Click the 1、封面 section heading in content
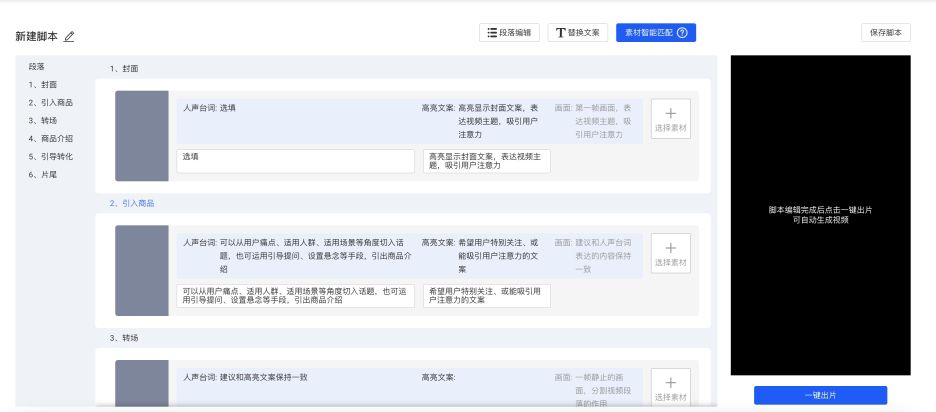This screenshot has height=412, width=936. (124, 69)
